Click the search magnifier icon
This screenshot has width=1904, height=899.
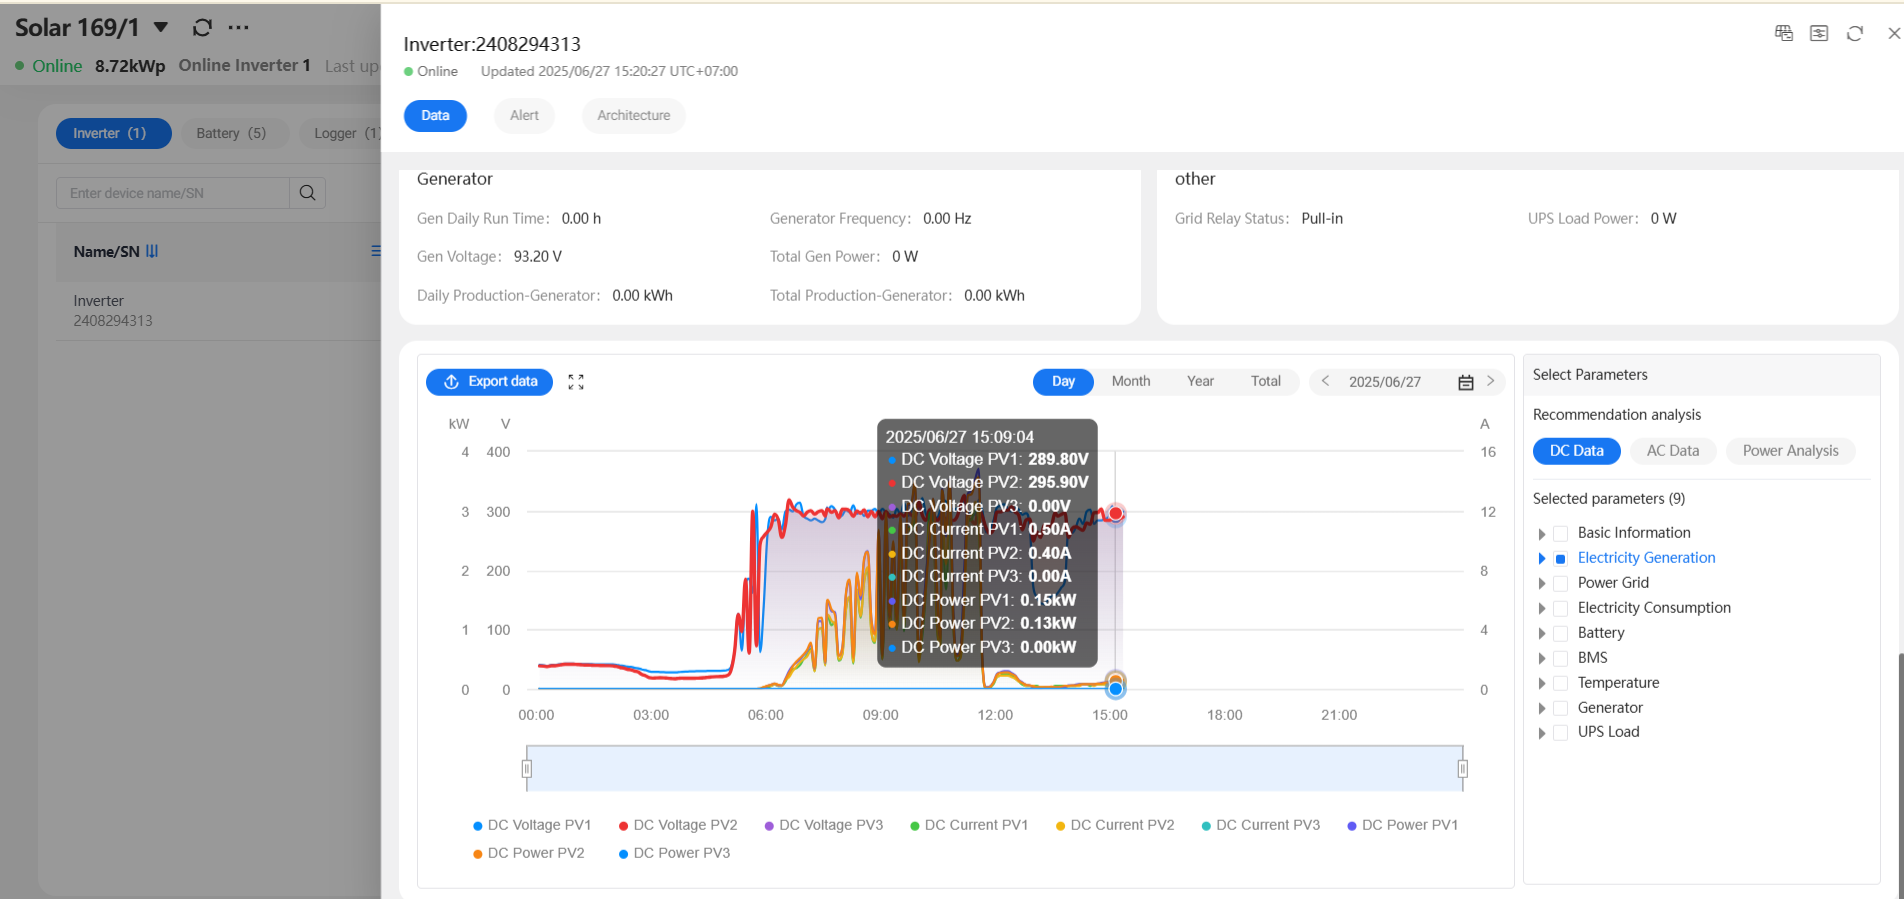coord(307,193)
